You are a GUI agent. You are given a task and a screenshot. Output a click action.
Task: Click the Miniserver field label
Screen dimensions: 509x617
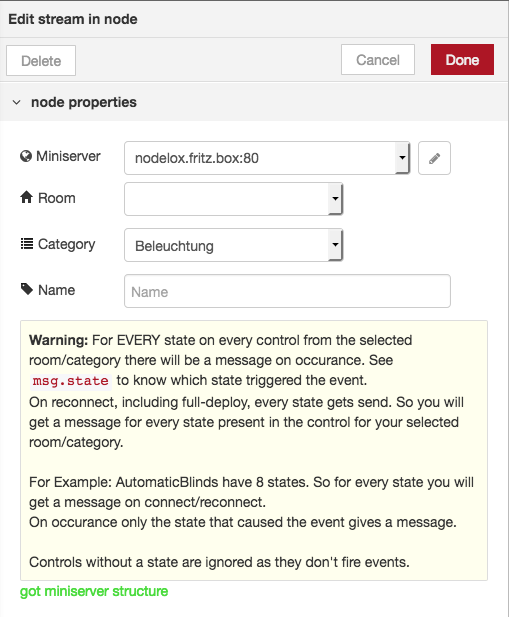click(x=68, y=156)
